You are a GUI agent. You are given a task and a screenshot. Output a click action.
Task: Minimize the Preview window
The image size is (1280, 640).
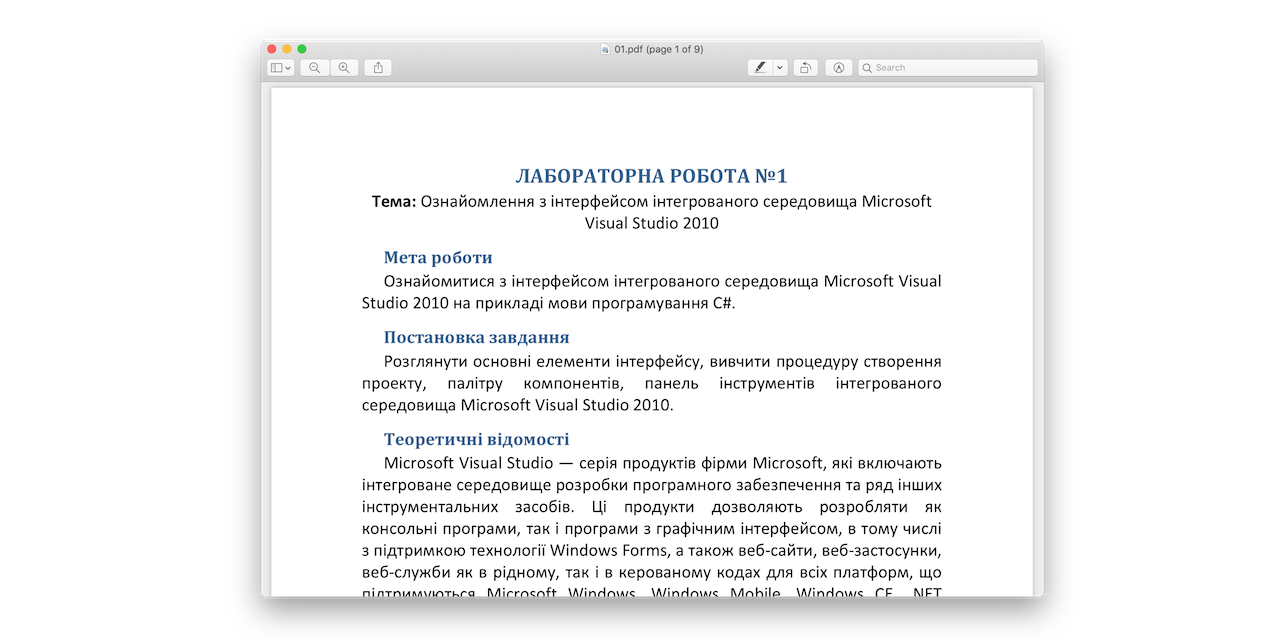pyautogui.click(x=287, y=49)
